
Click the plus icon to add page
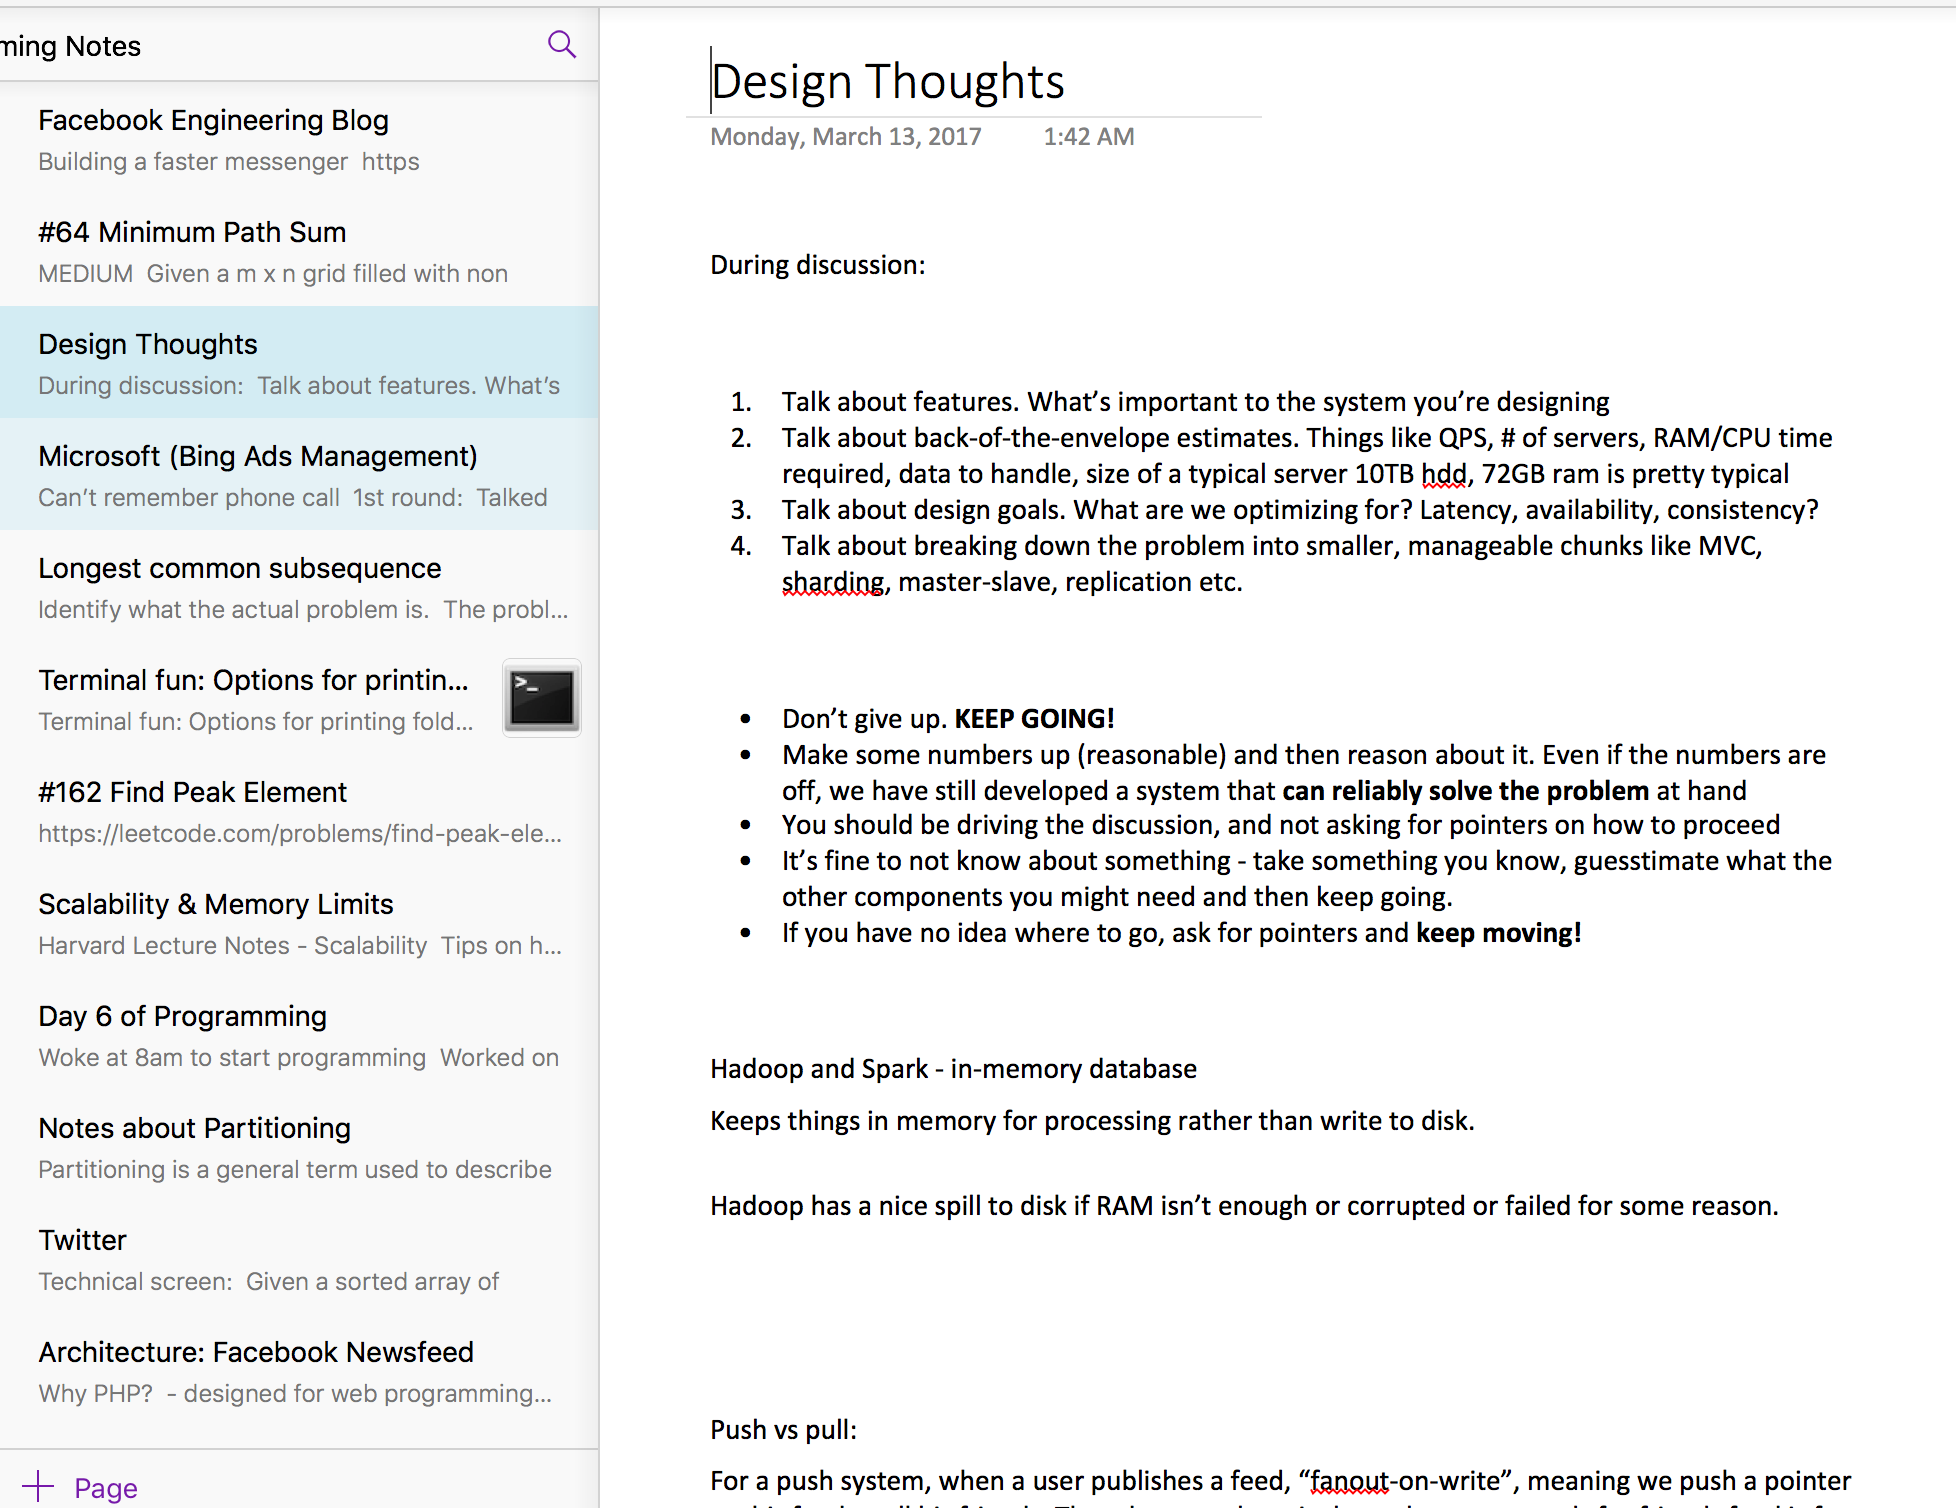click(38, 1486)
